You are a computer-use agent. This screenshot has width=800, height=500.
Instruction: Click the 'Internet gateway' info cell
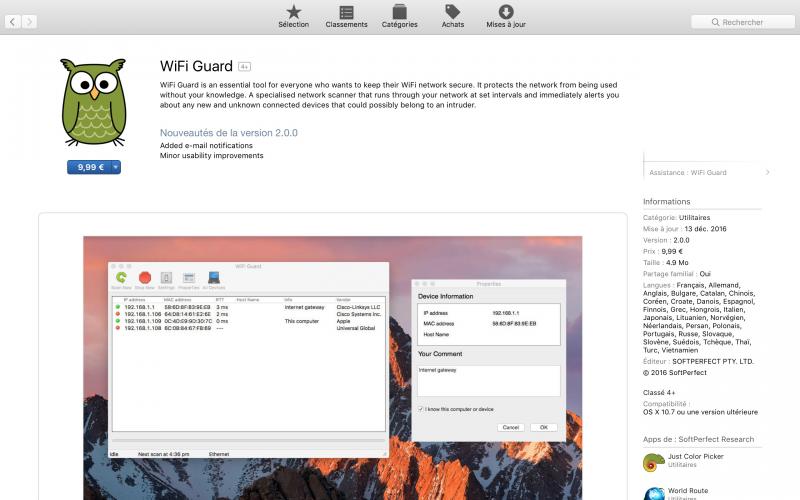[x=304, y=307]
